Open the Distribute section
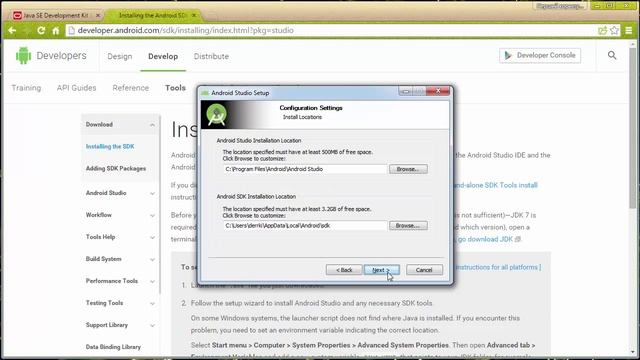This screenshot has width=640, height=360. click(x=211, y=56)
